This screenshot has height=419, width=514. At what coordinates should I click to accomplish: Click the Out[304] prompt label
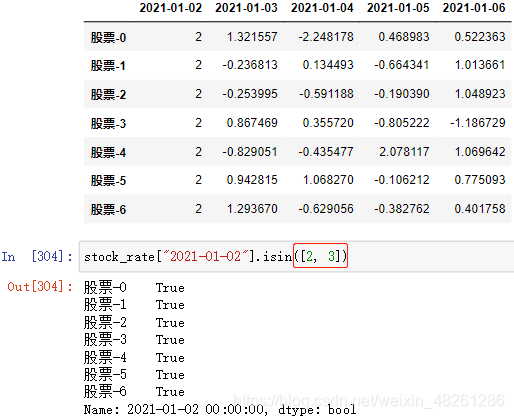[40, 286]
